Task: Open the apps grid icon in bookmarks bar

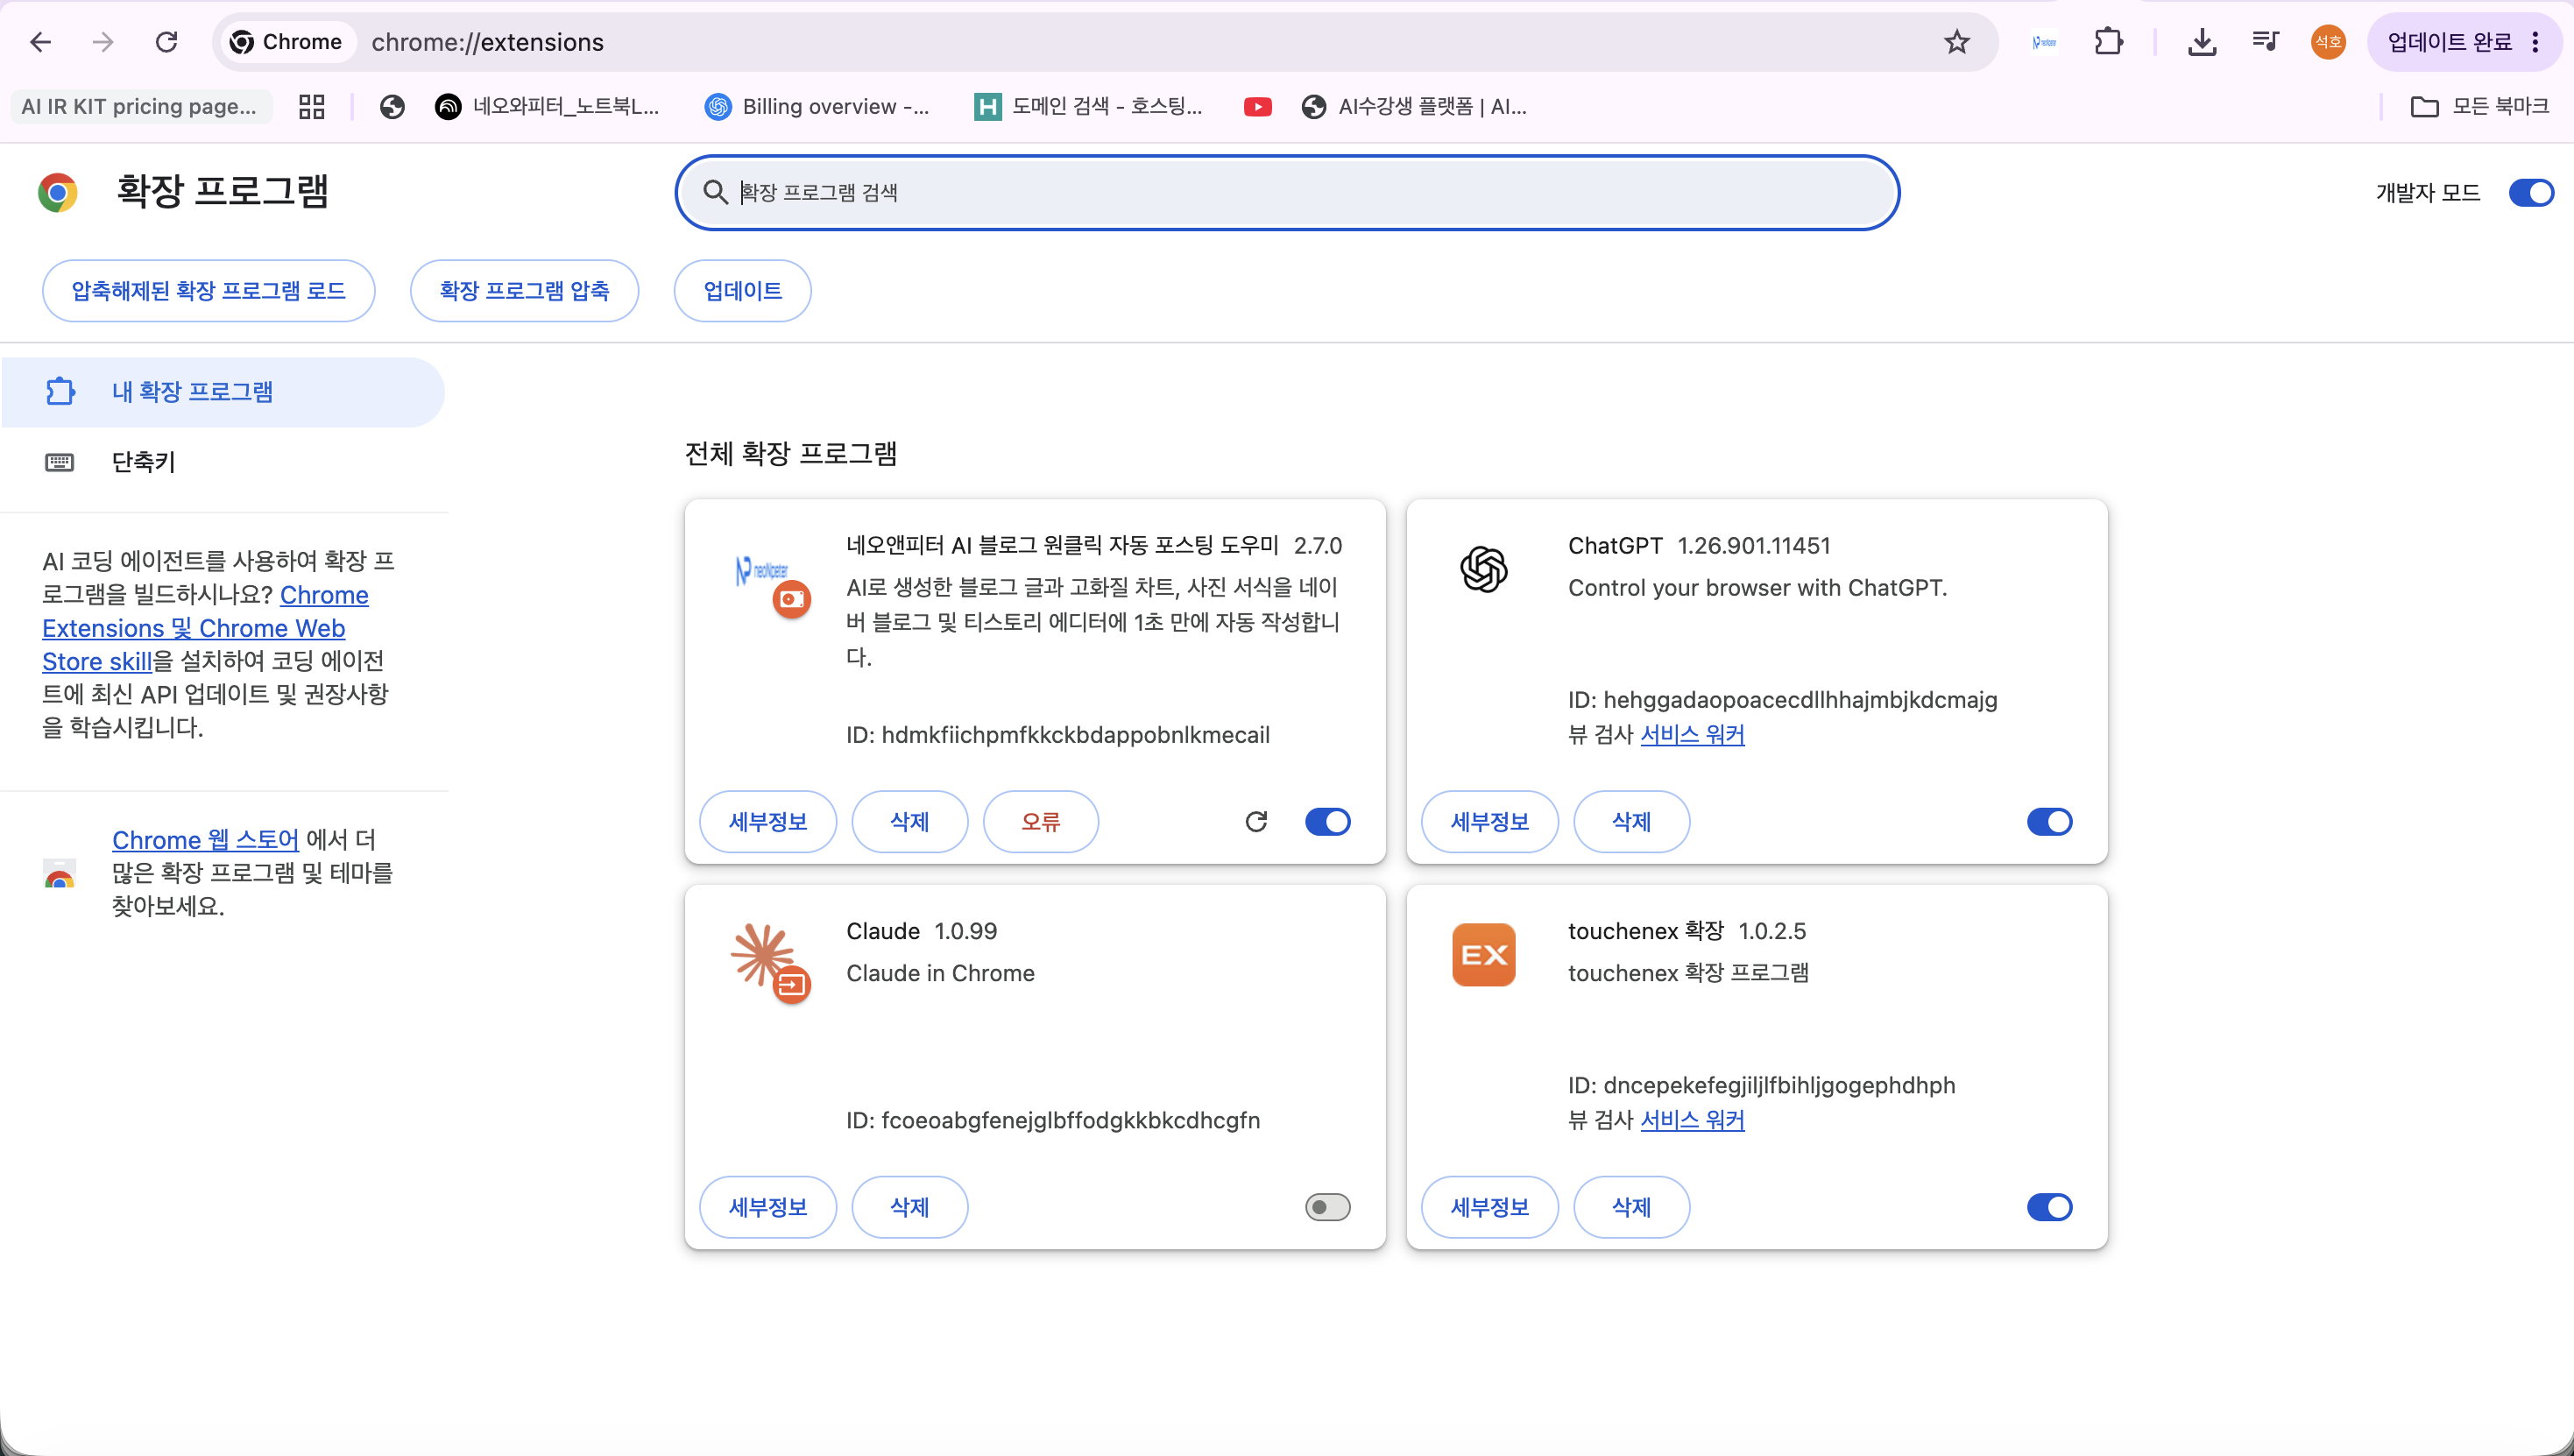Action: [312, 106]
